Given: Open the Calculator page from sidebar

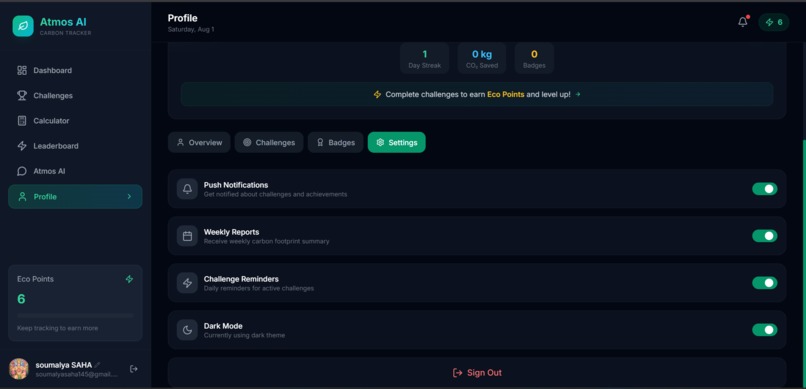Looking at the screenshot, I should [x=75, y=121].
